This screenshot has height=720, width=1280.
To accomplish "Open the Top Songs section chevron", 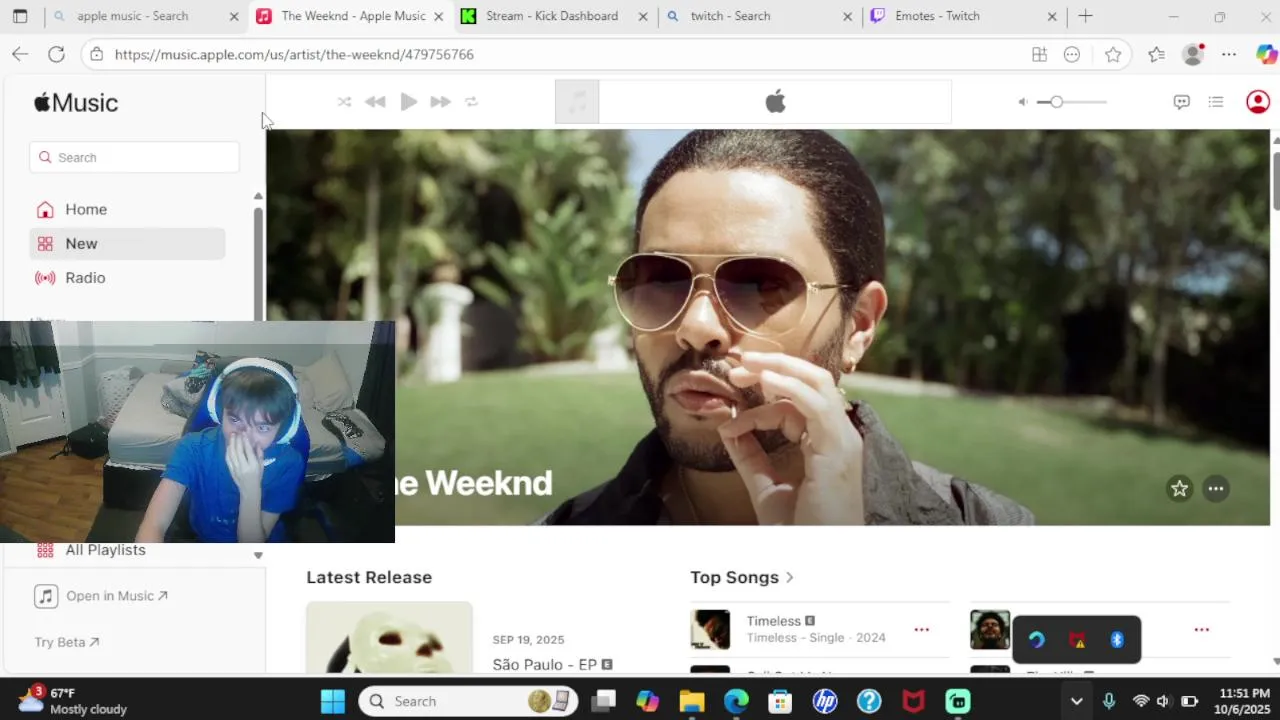I will click(789, 577).
